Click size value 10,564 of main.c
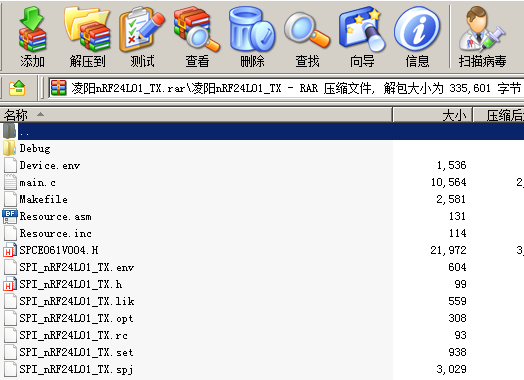 coord(448,182)
